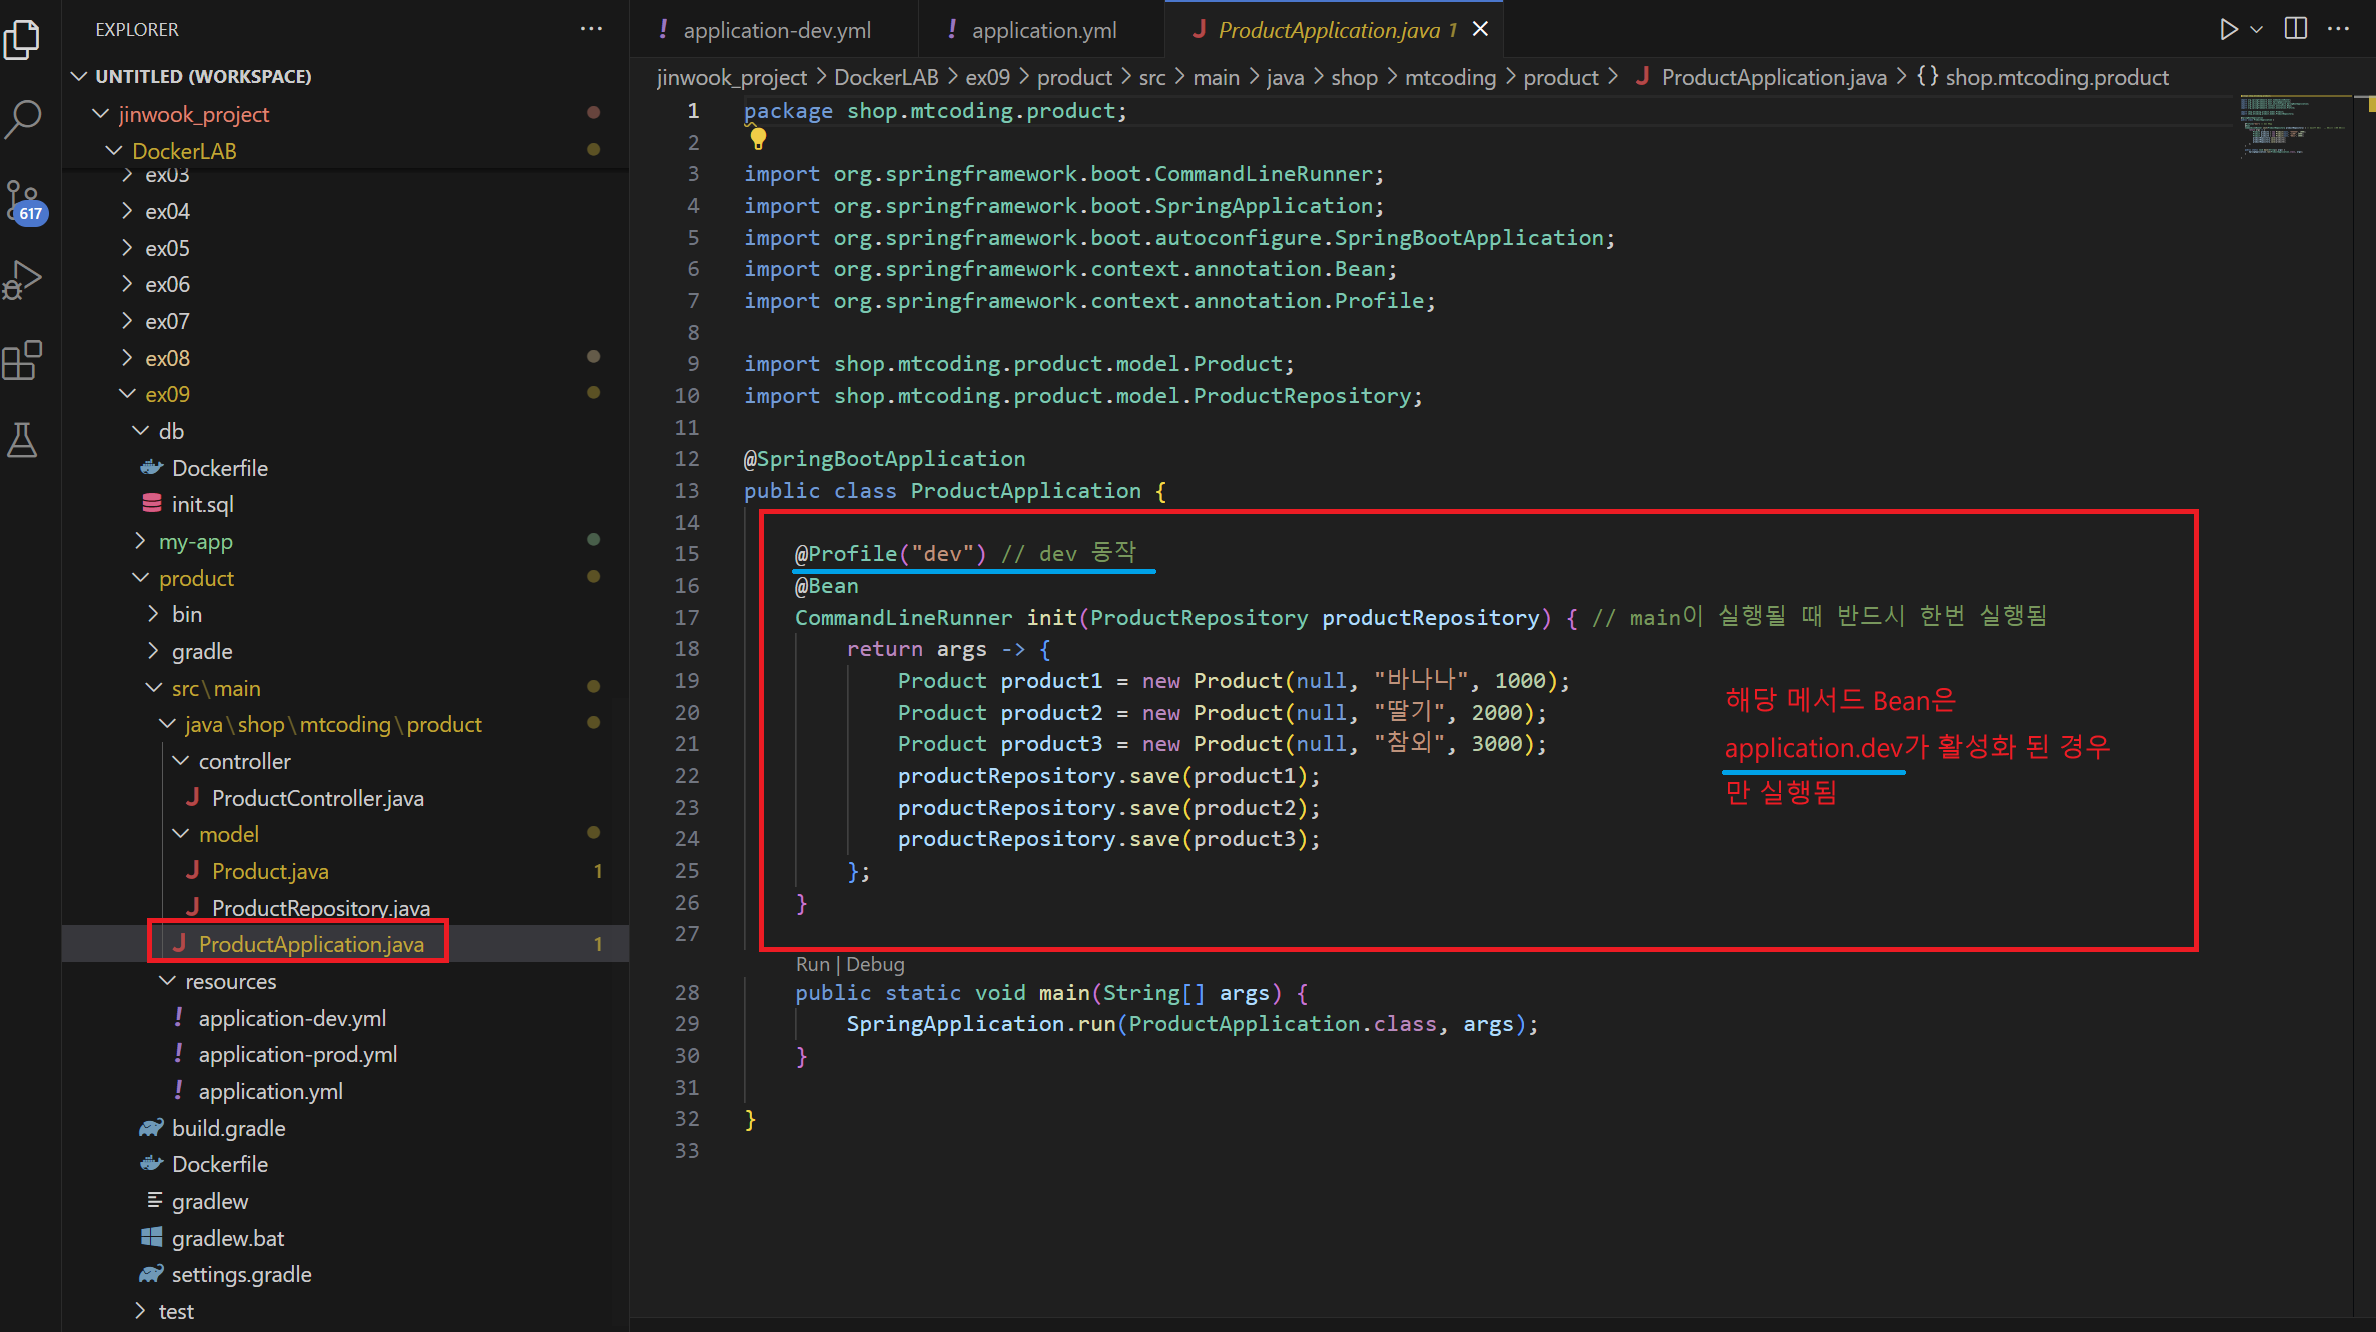Open ProductController.java in the explorer
Viewport: 2376px width, 1332px height.
click(317, 798)
